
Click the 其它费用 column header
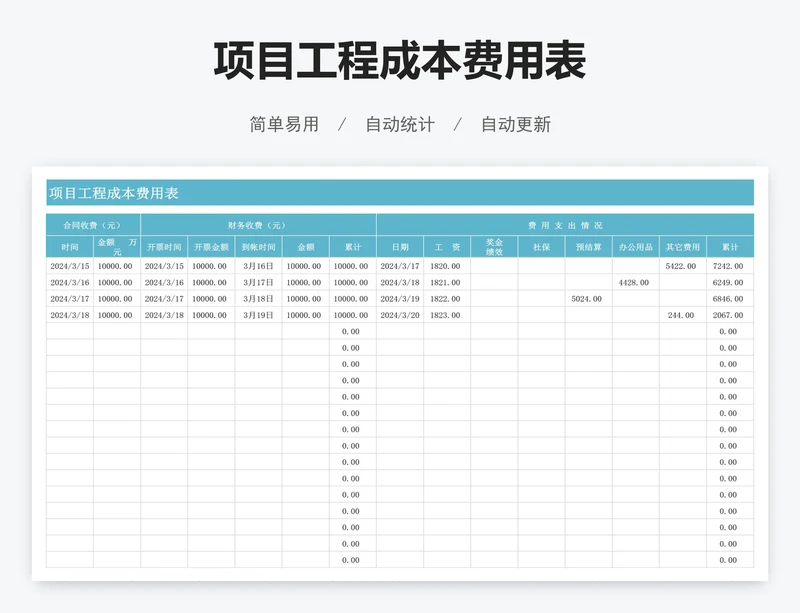click(683, 247)
